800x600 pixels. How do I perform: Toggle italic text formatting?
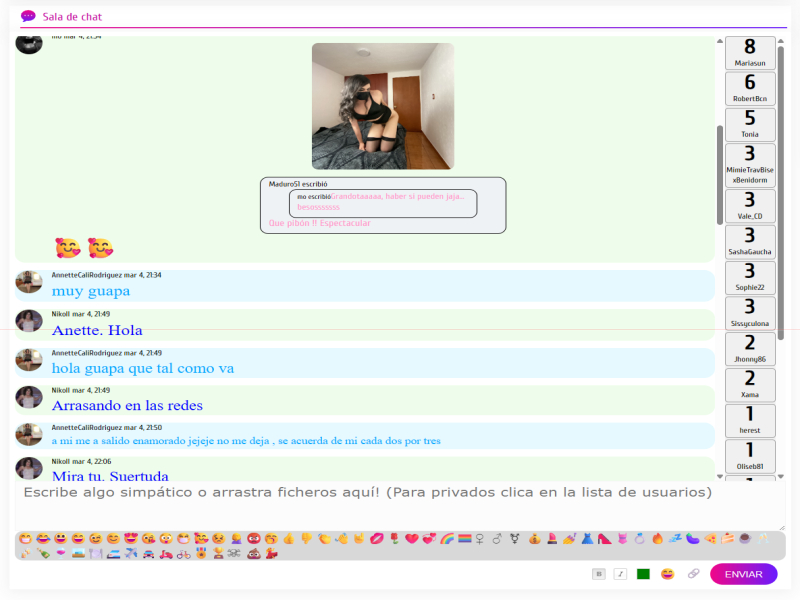coord(620,574)
